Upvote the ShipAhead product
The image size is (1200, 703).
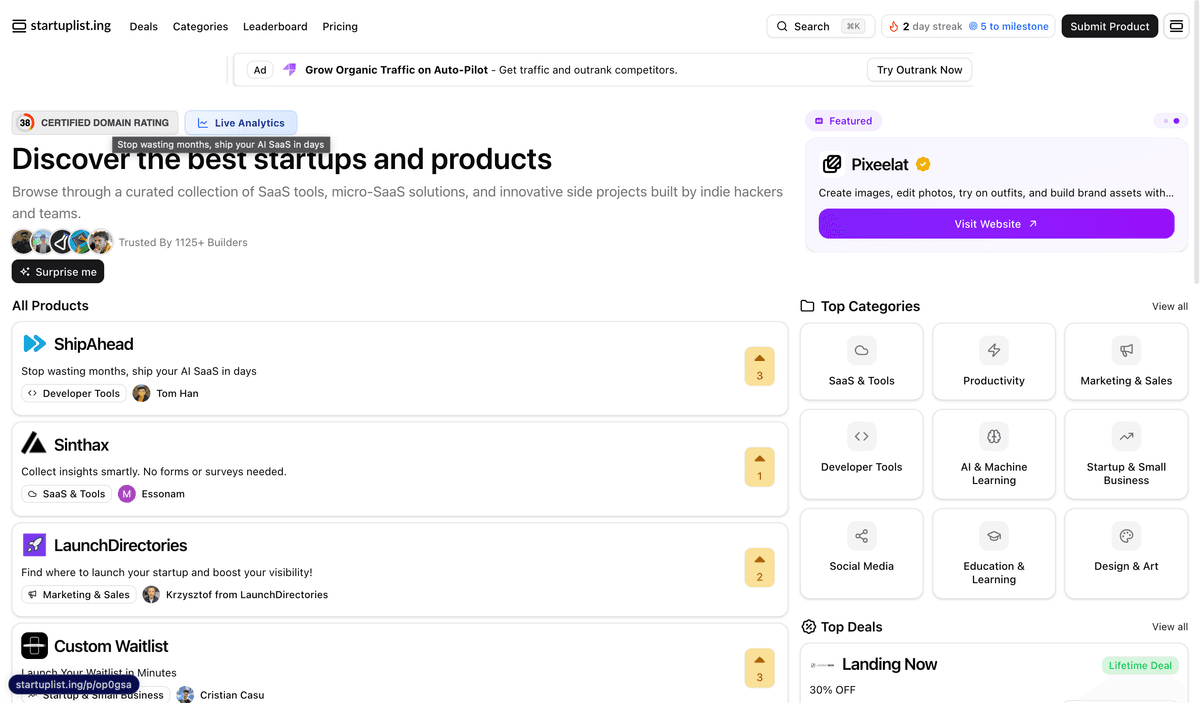point(759,366)
